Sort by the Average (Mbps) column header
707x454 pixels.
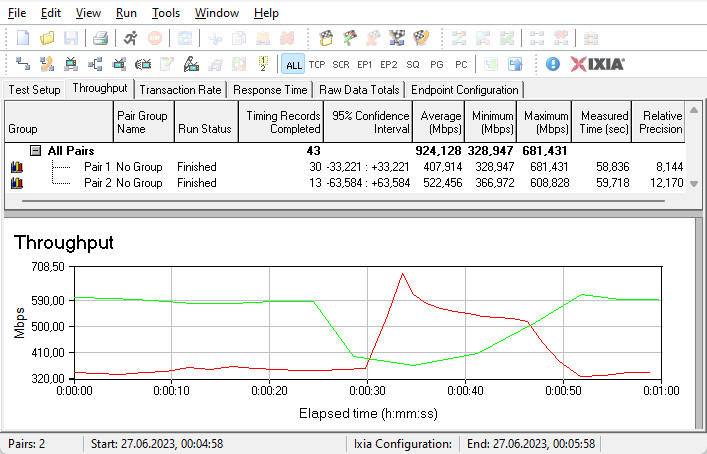coord(439,122)
